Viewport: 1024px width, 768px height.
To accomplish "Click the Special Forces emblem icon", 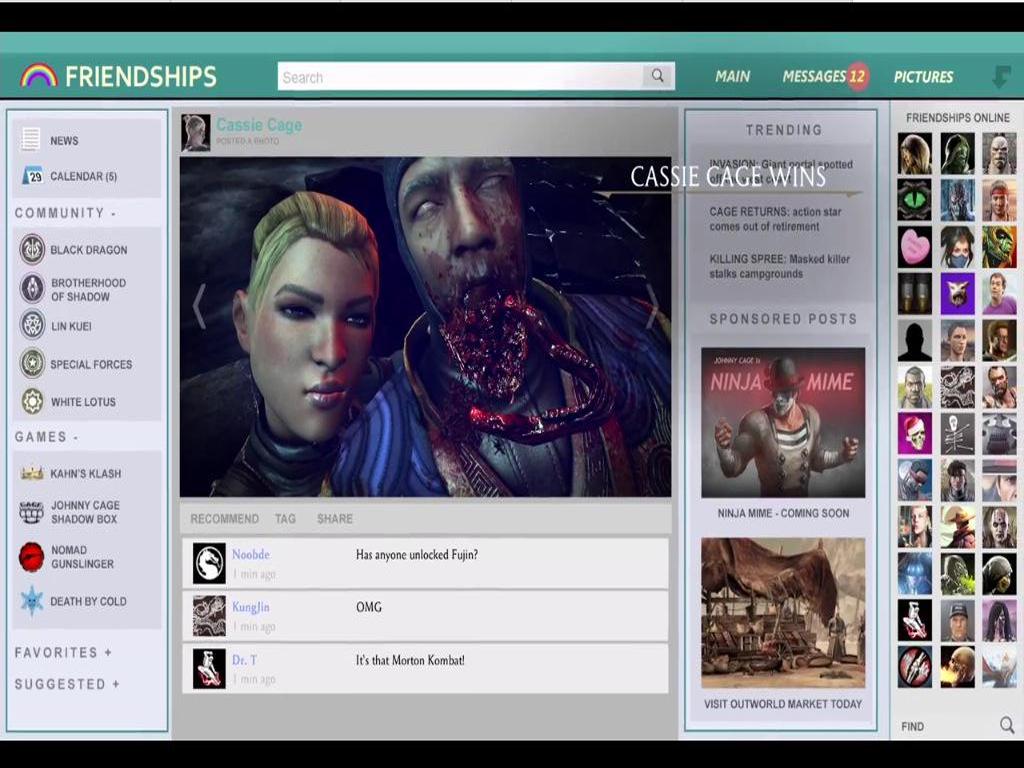I will pyautogui.click(x=31, y=364).
